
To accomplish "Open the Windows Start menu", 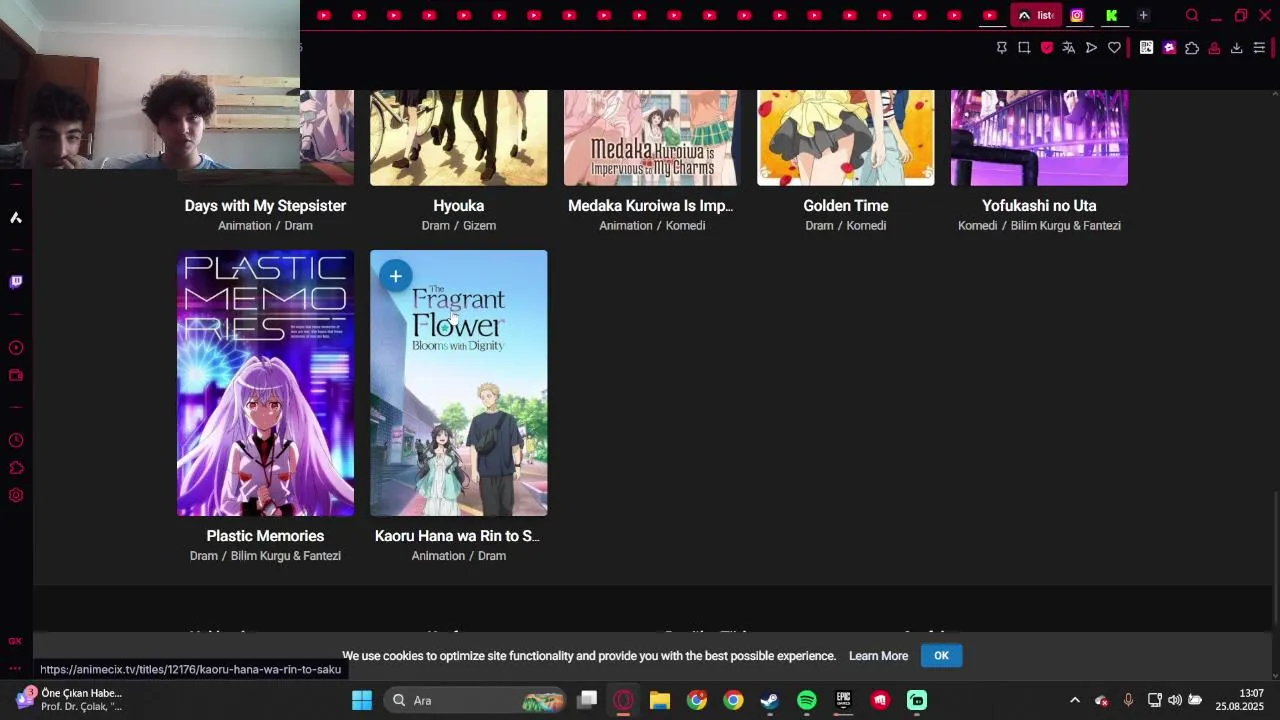I will click(x=362, y=700).
